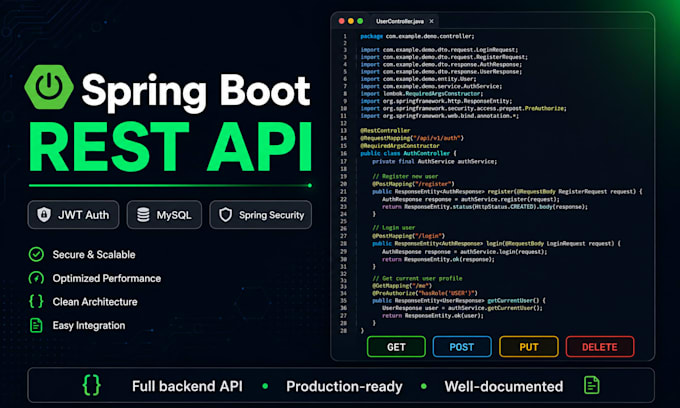The height and width of the screenshot is (408, 680).
Task: Click the red window close dot
Action: click(x=342, y=21)
